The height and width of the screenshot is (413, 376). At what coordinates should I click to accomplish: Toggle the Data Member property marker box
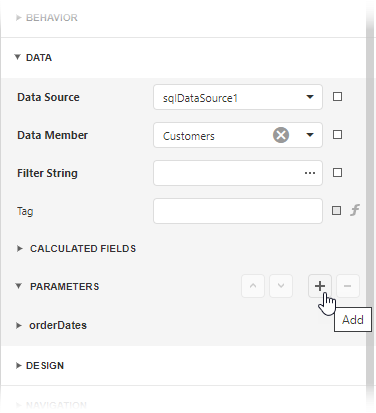pos(337,135)
